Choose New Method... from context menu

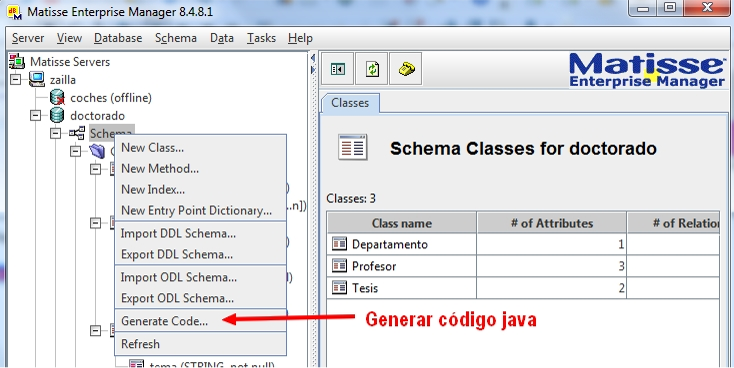click(x=200, y=169)
